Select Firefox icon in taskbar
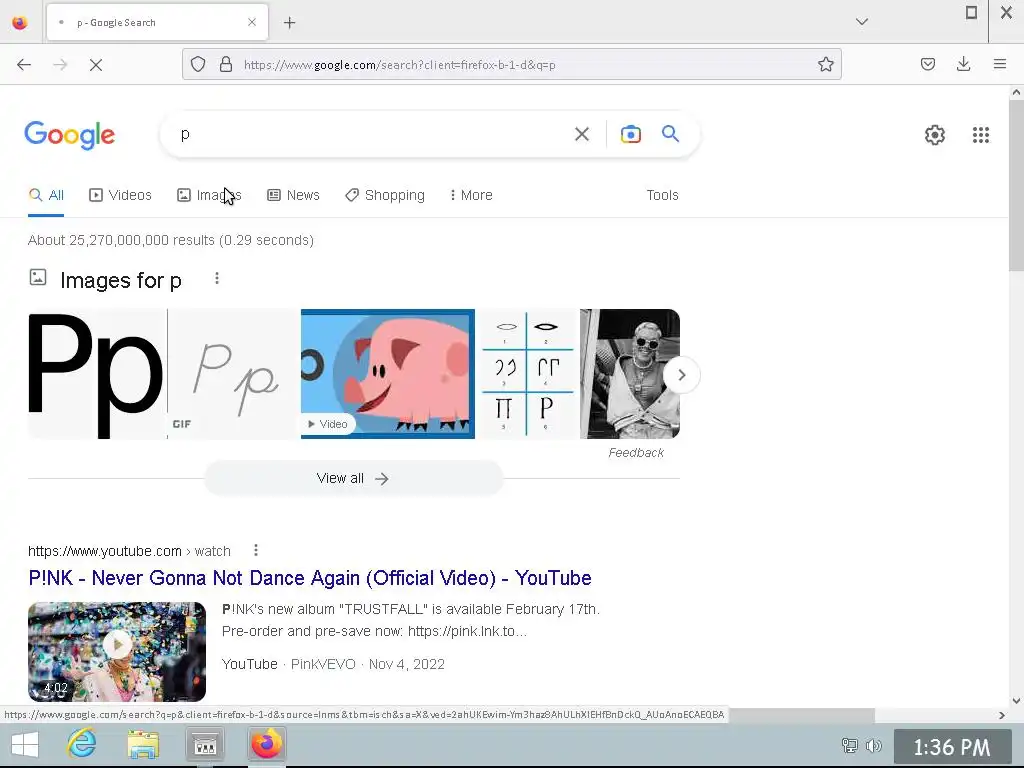 pos(266,744)
